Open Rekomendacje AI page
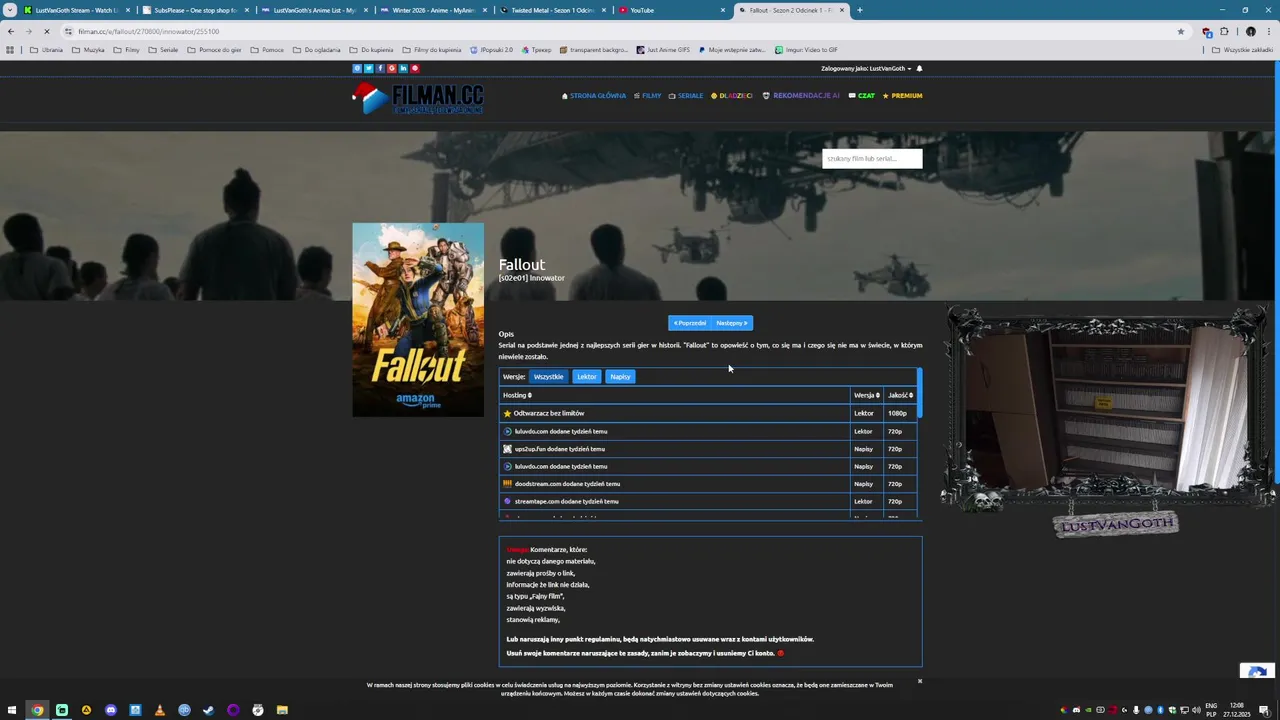 pyautogui.click(x=801, y=96)
